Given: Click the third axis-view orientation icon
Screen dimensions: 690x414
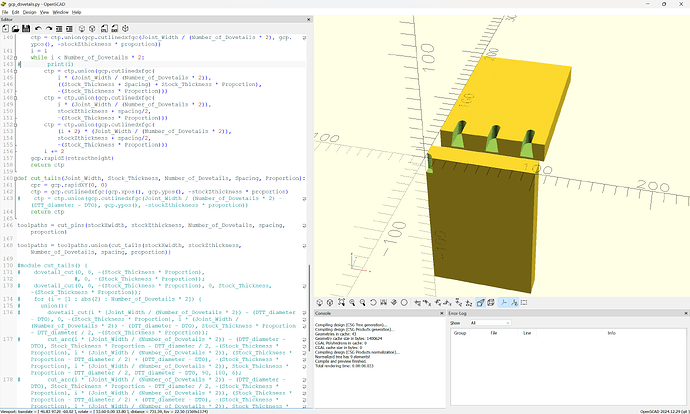Looking at the screenshot, I should (x=438, y=303).
